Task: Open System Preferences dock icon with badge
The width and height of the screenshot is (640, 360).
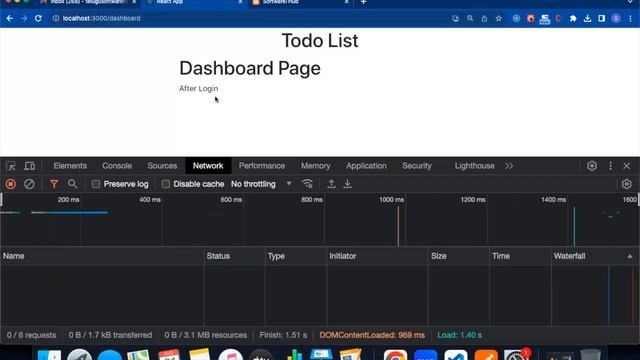Action: coord(516,355)
